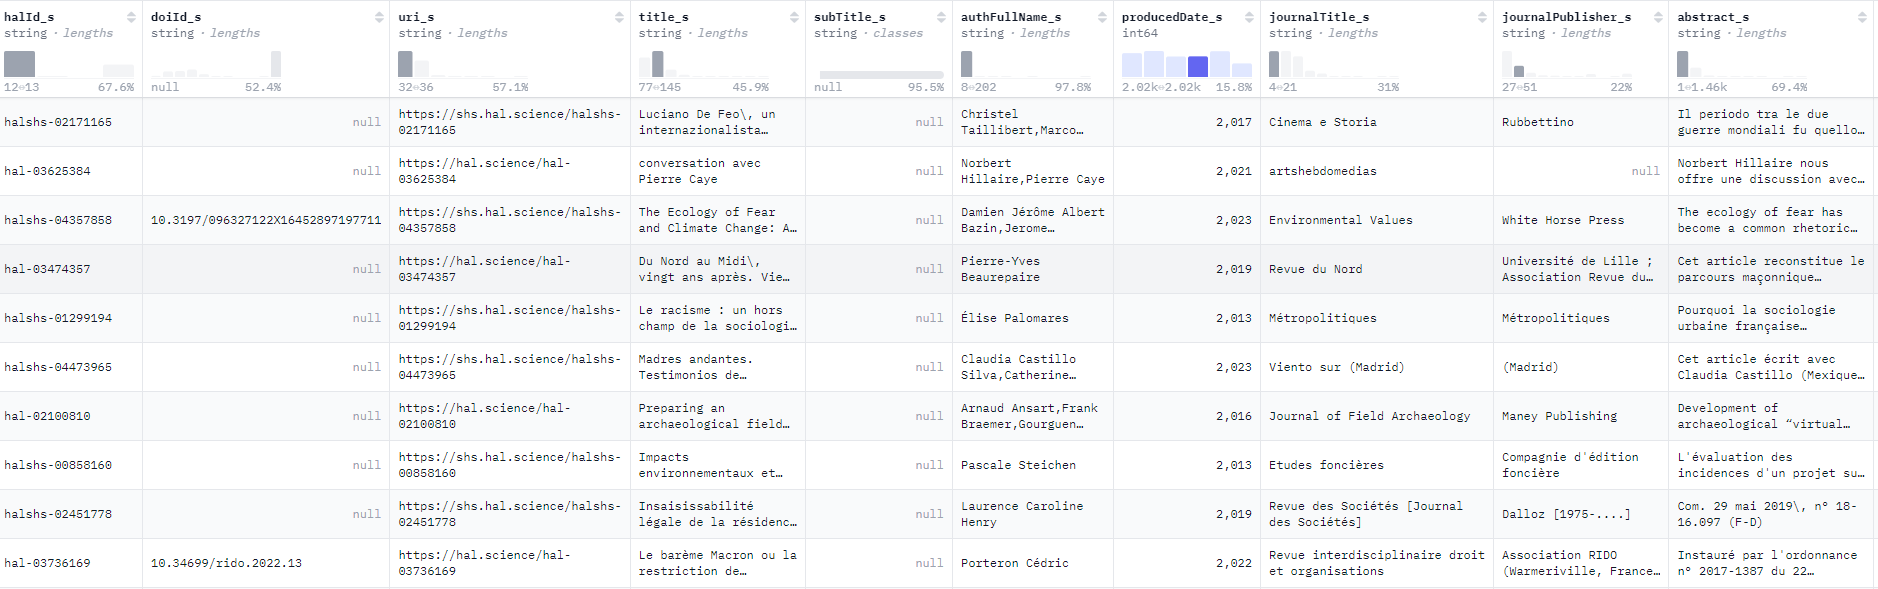Viewport: 1878px width, 589px height.
Task: Sort the authFullName_s column
Action: tap(1102, 17)
